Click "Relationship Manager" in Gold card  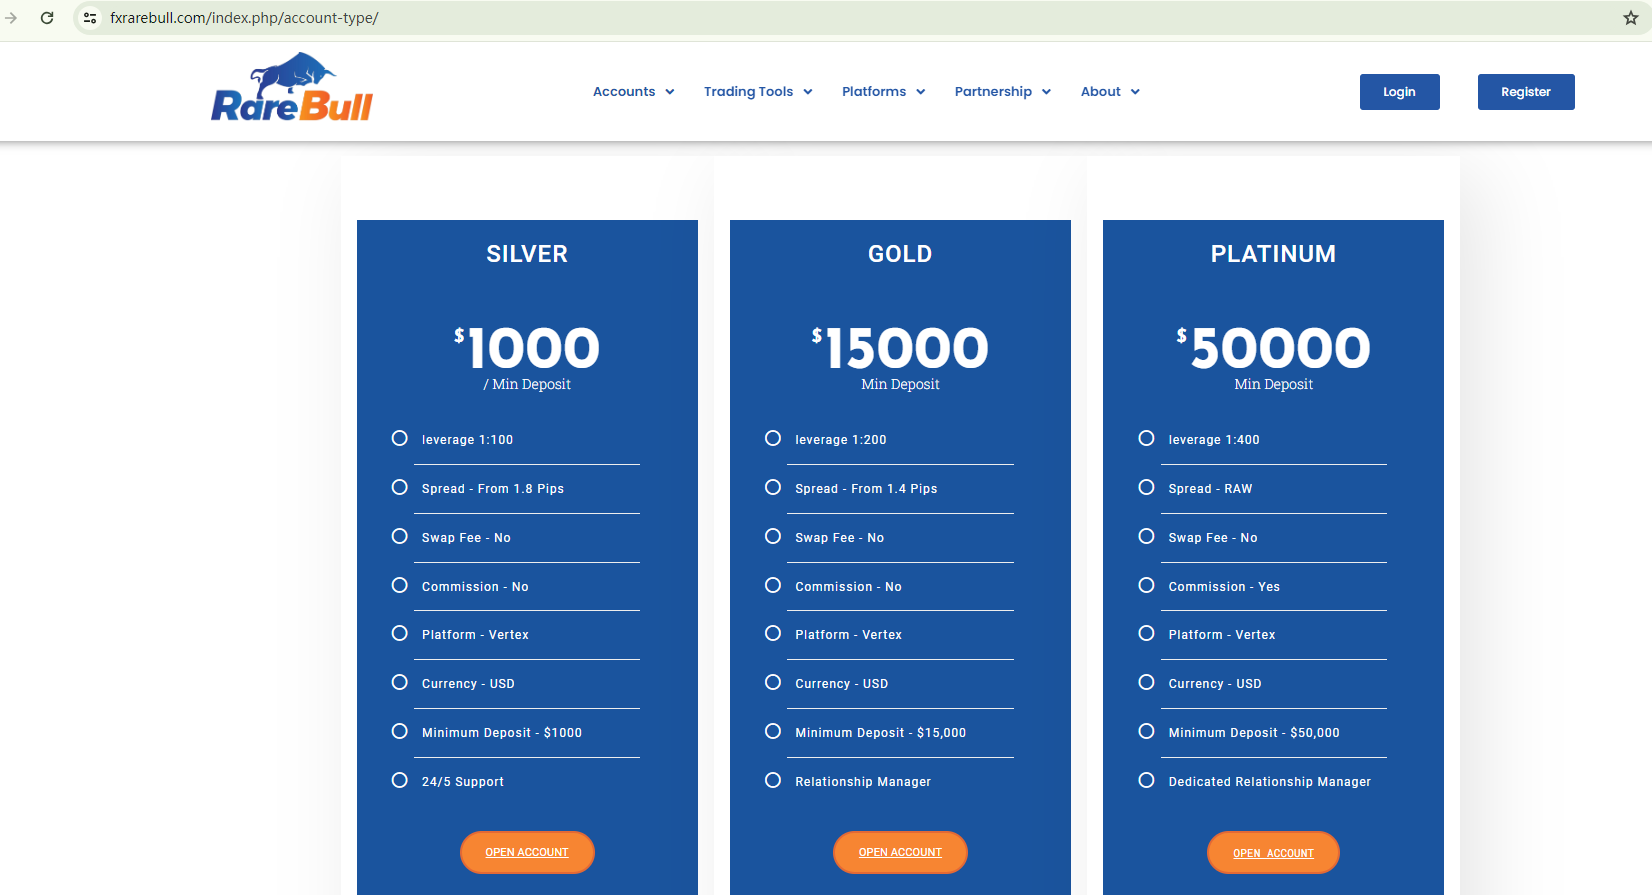[x=863, y=782]
